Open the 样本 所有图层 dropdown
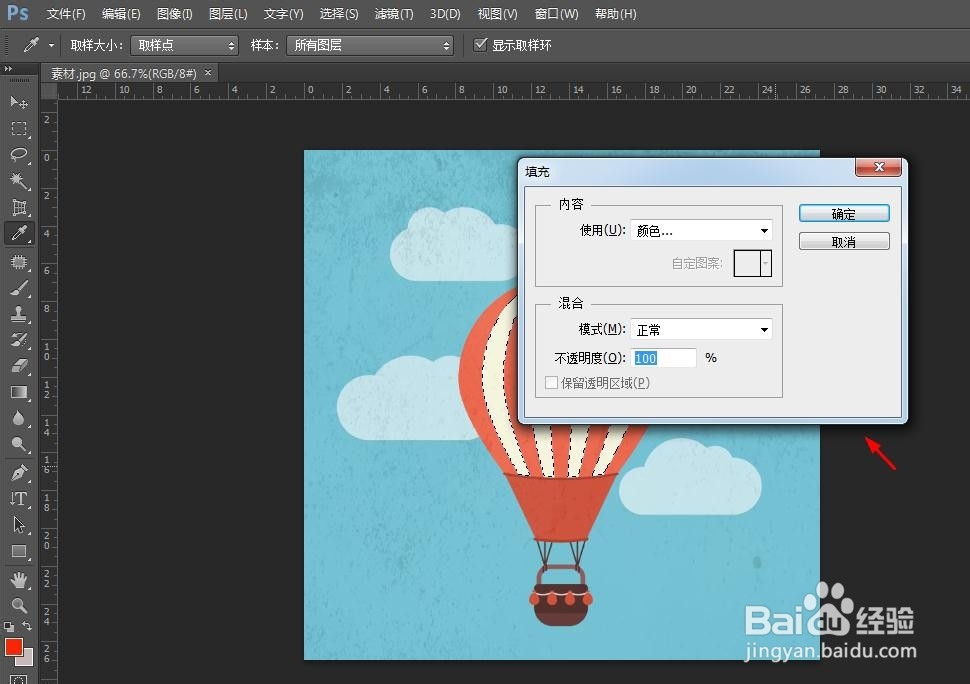970x684 pixels. coord(370,45)
